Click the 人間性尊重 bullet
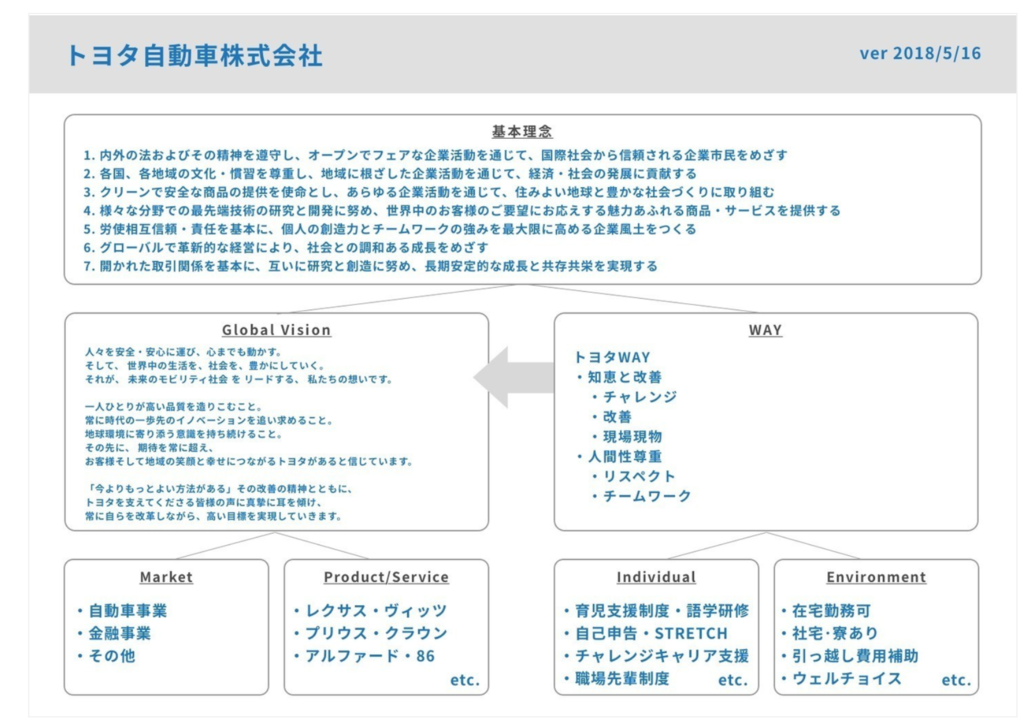The image size is (1024, 720). (619, 456)
